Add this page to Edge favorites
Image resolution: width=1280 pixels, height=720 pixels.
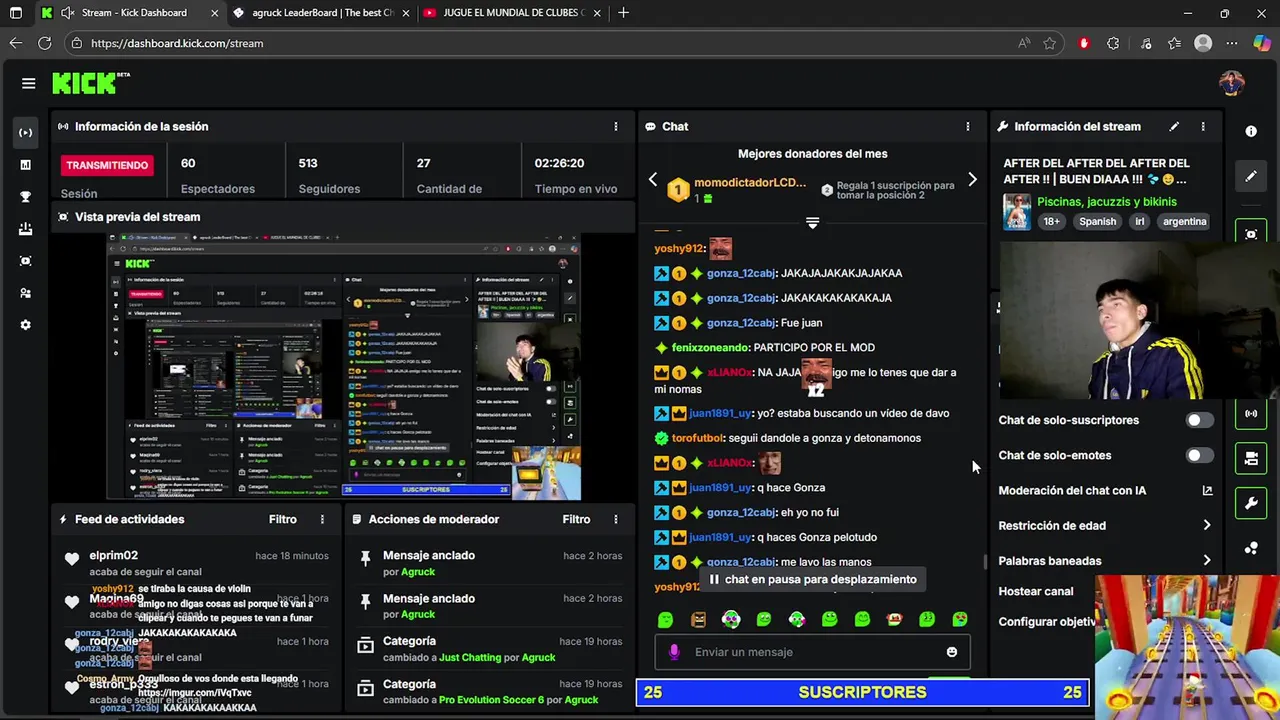pyautogui.click(x=1049, y=43)
